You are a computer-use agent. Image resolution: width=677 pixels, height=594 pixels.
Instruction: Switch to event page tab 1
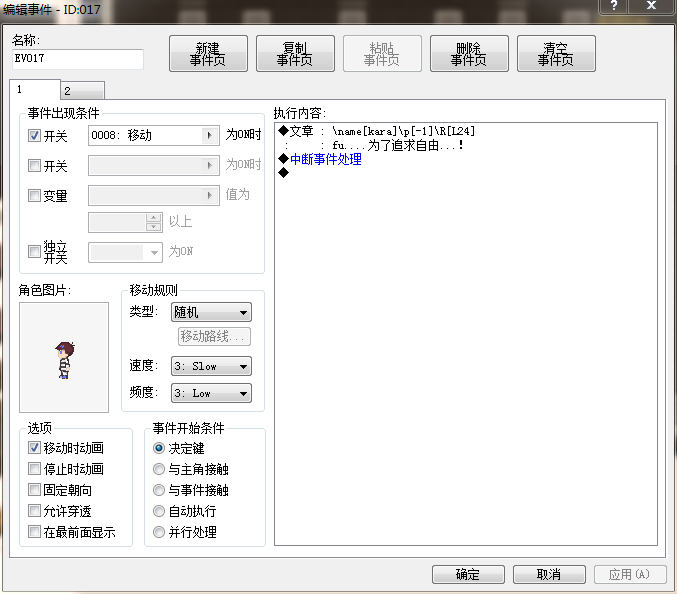(x=35, y=89)
